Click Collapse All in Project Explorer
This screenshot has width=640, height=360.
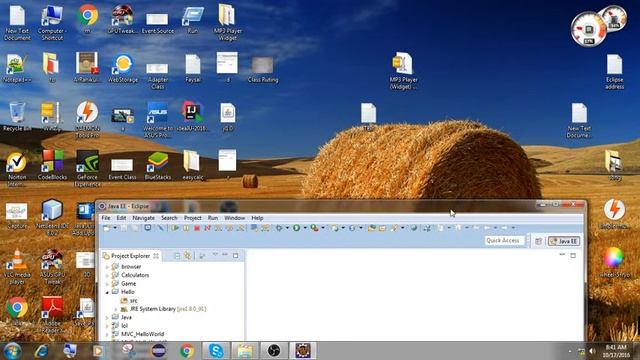tap(177, 256)
